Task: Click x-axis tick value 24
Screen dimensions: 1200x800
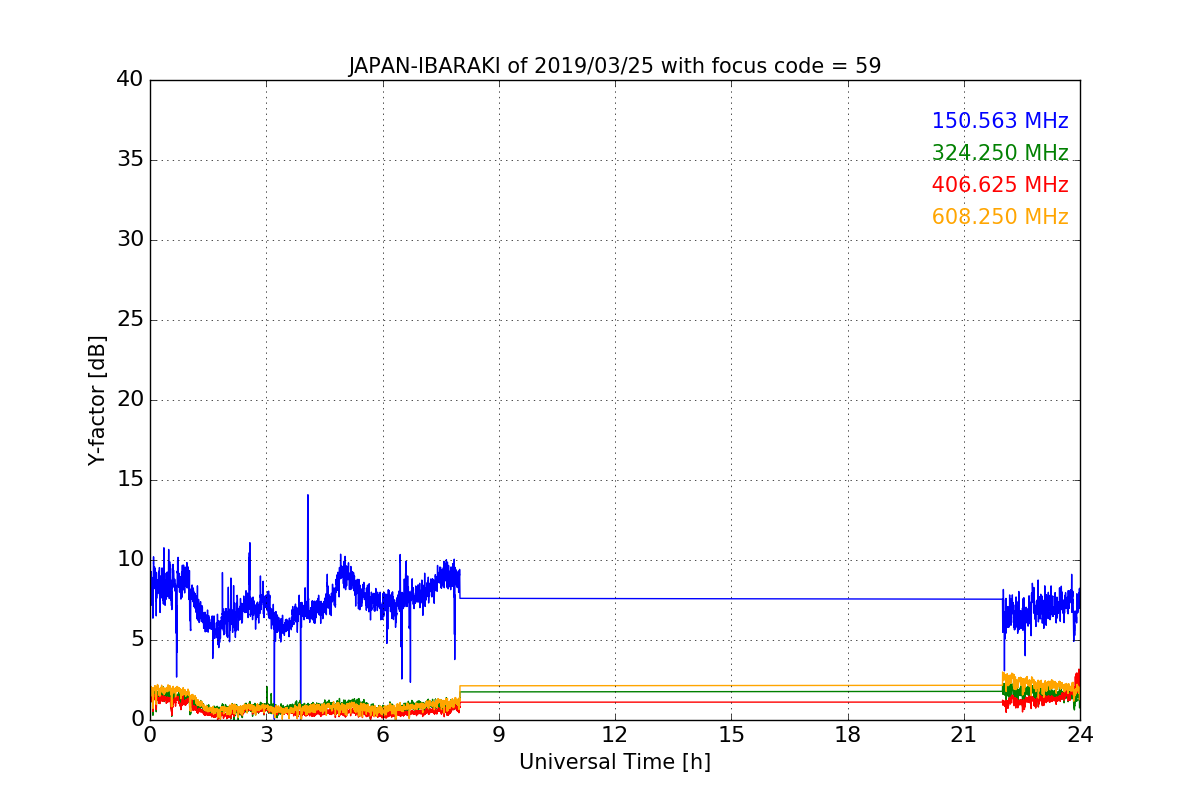Action: pyautogui.click(x=1080, y=735)
